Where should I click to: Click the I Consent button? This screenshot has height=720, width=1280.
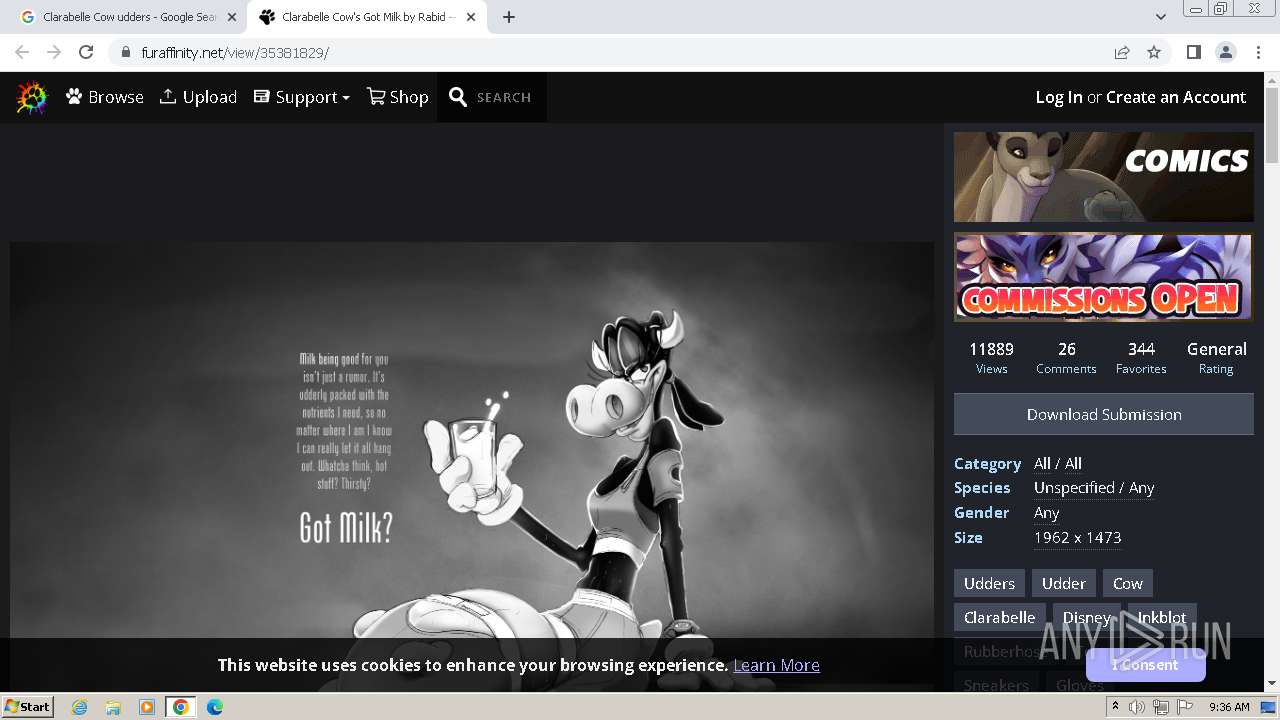(x=1145, y=665)
